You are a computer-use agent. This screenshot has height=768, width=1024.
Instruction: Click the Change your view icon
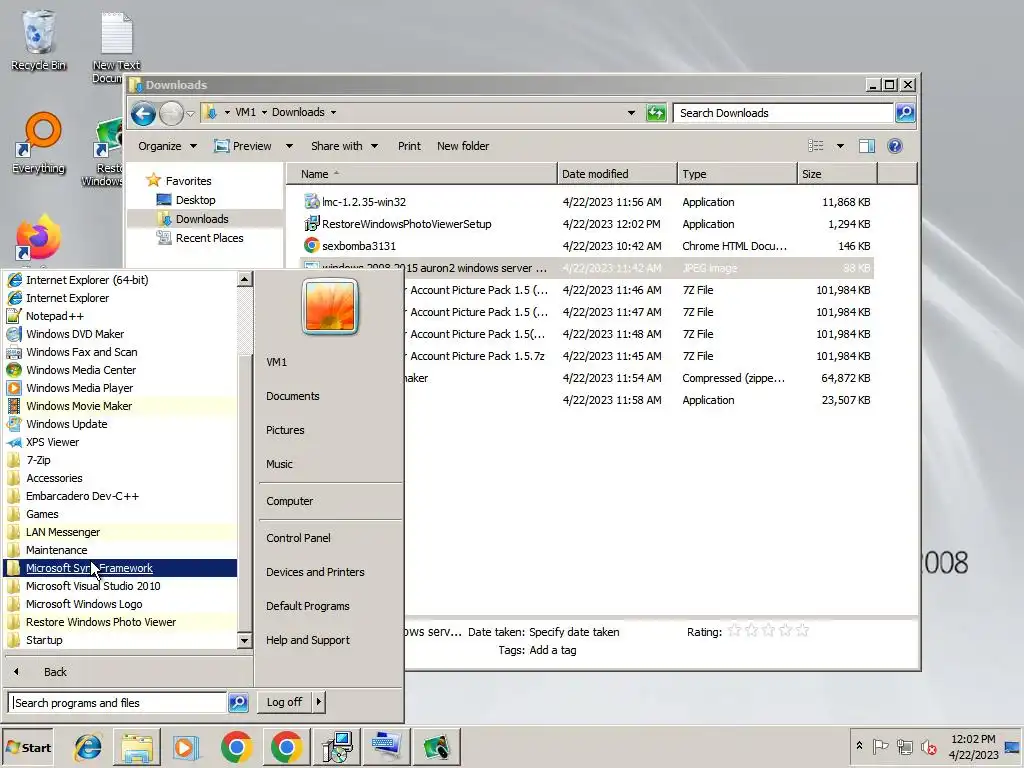point(816,146)
